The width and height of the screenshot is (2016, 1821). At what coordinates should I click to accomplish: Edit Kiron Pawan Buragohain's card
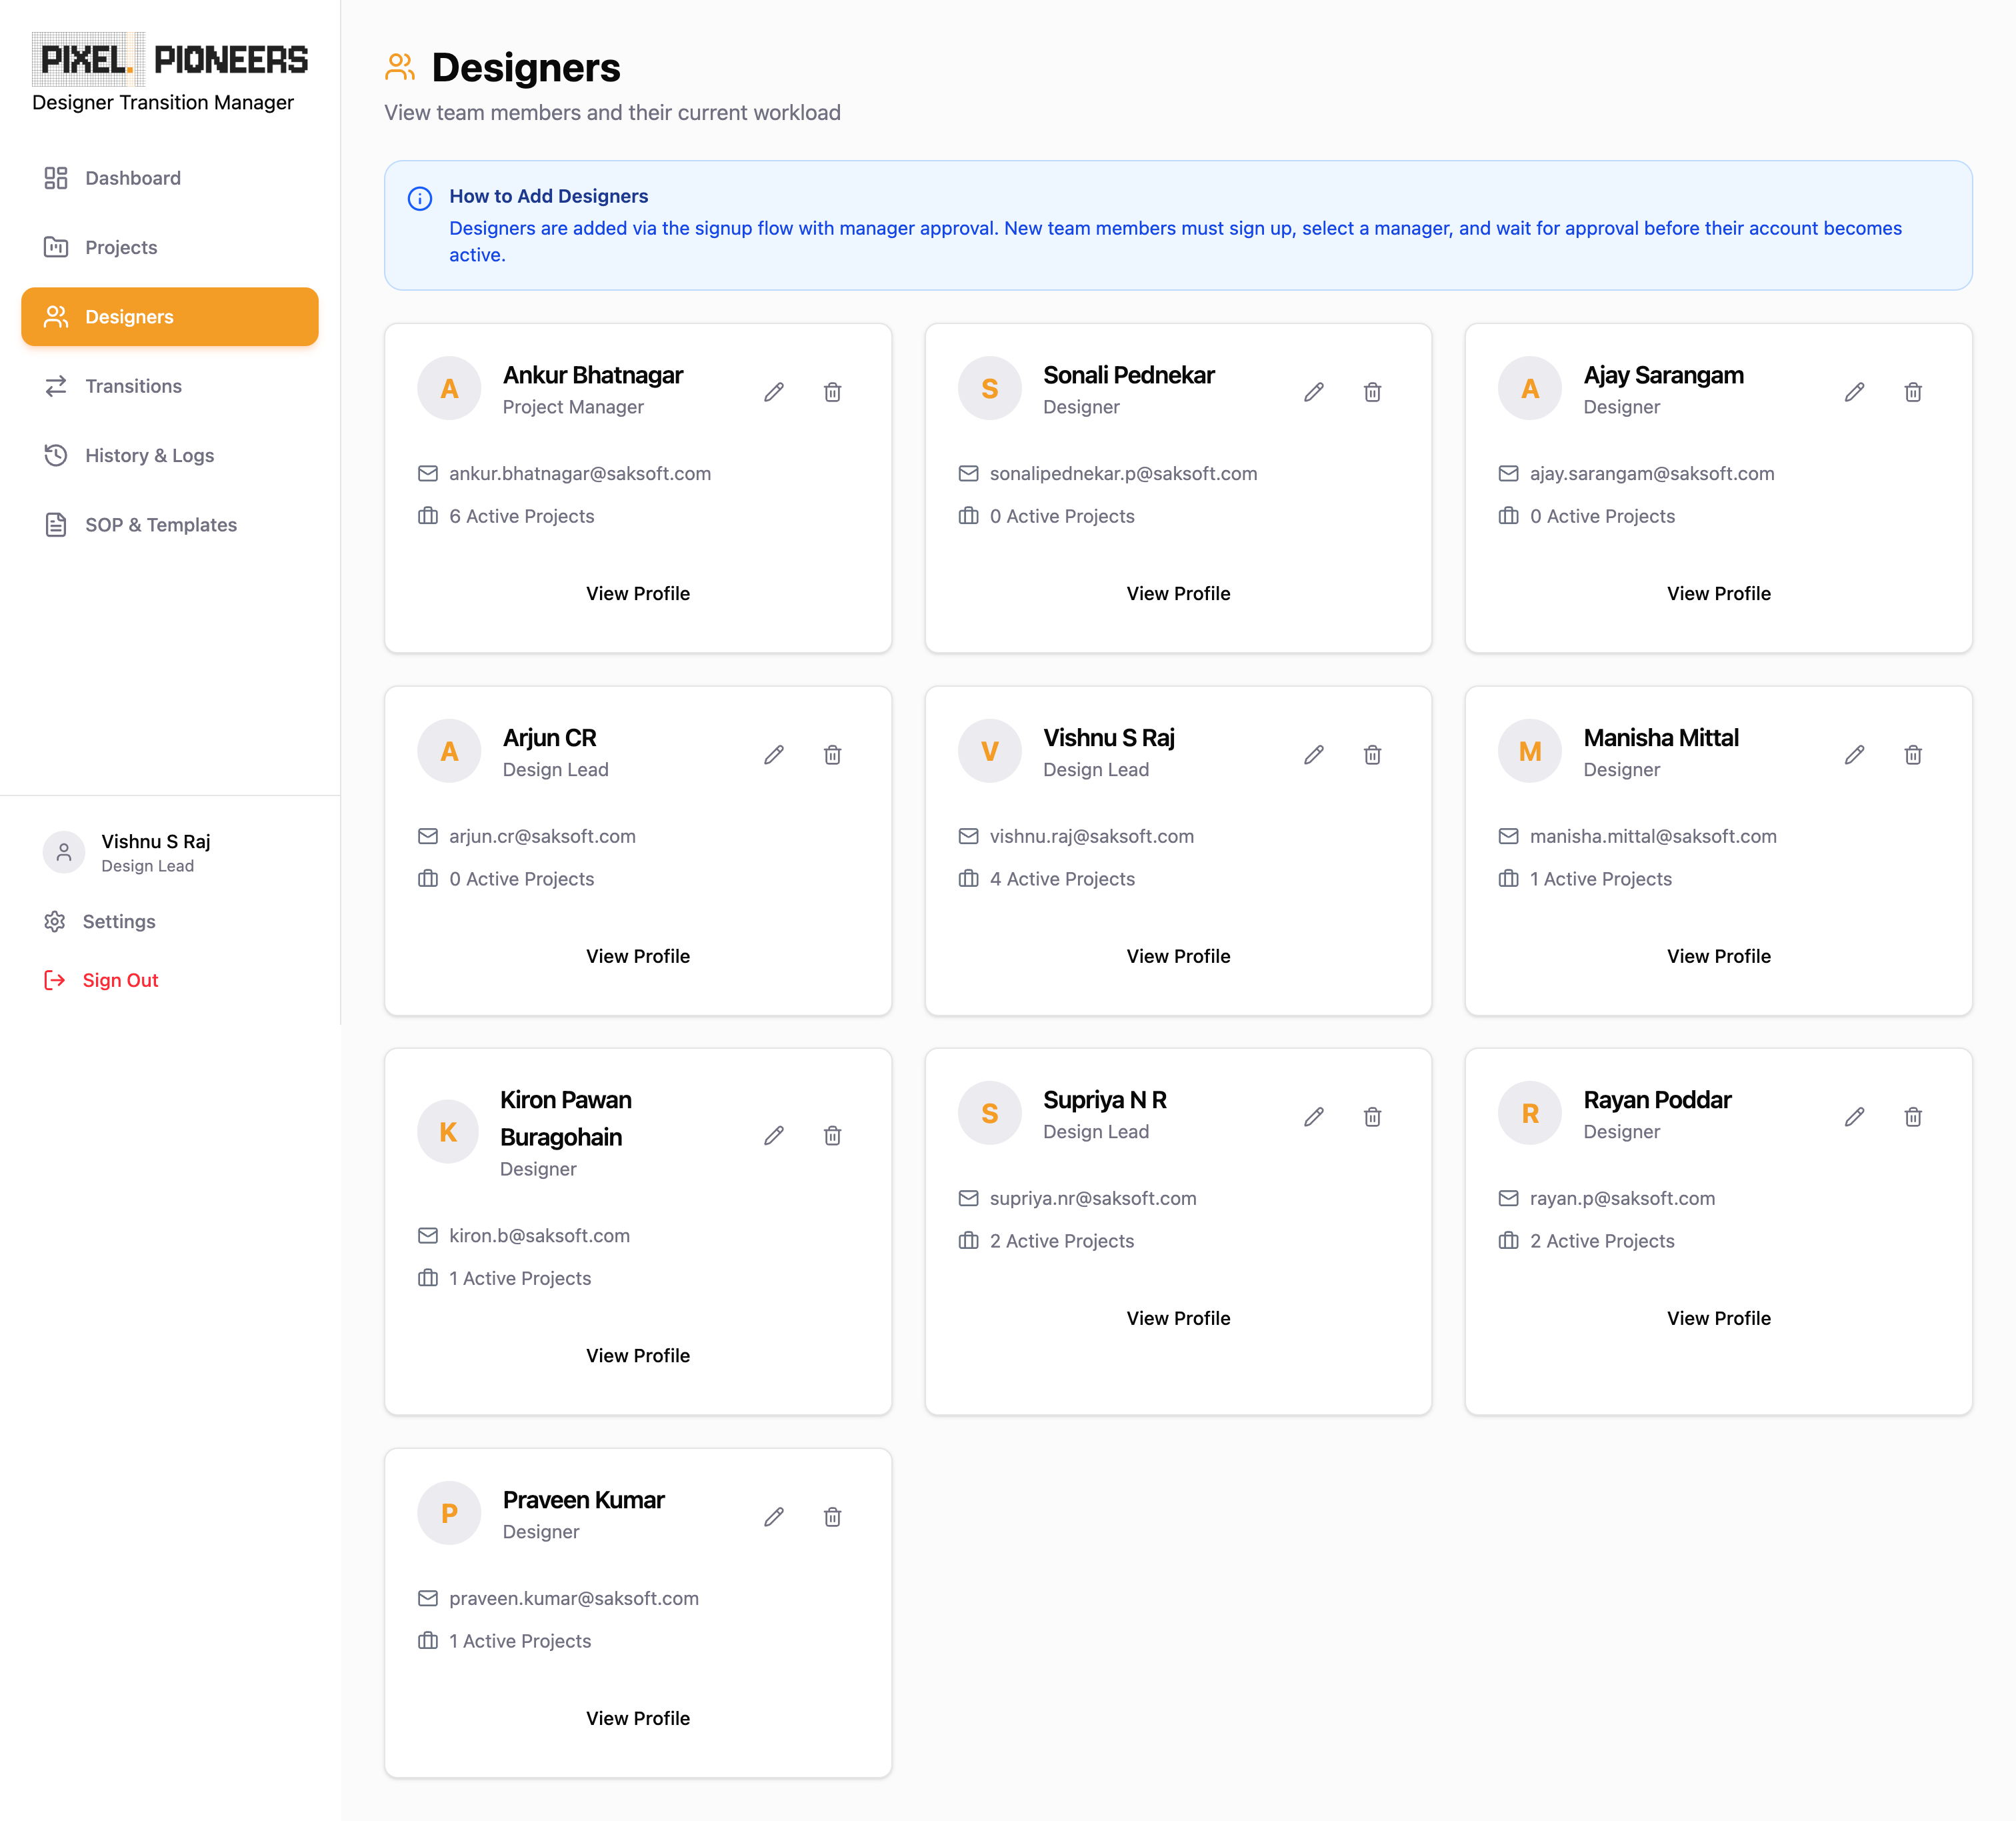coord(774,1136)
